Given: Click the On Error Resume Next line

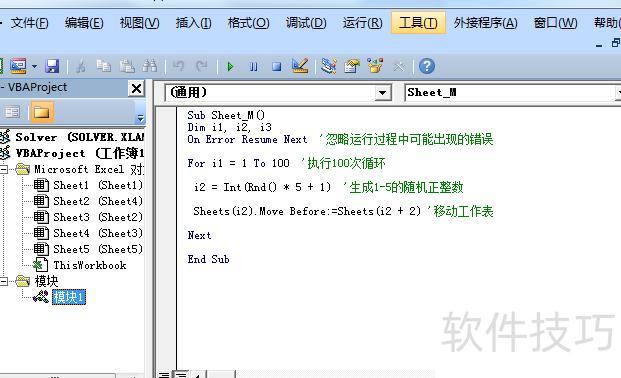Looking at the screenshot, I should click(248, 139).
